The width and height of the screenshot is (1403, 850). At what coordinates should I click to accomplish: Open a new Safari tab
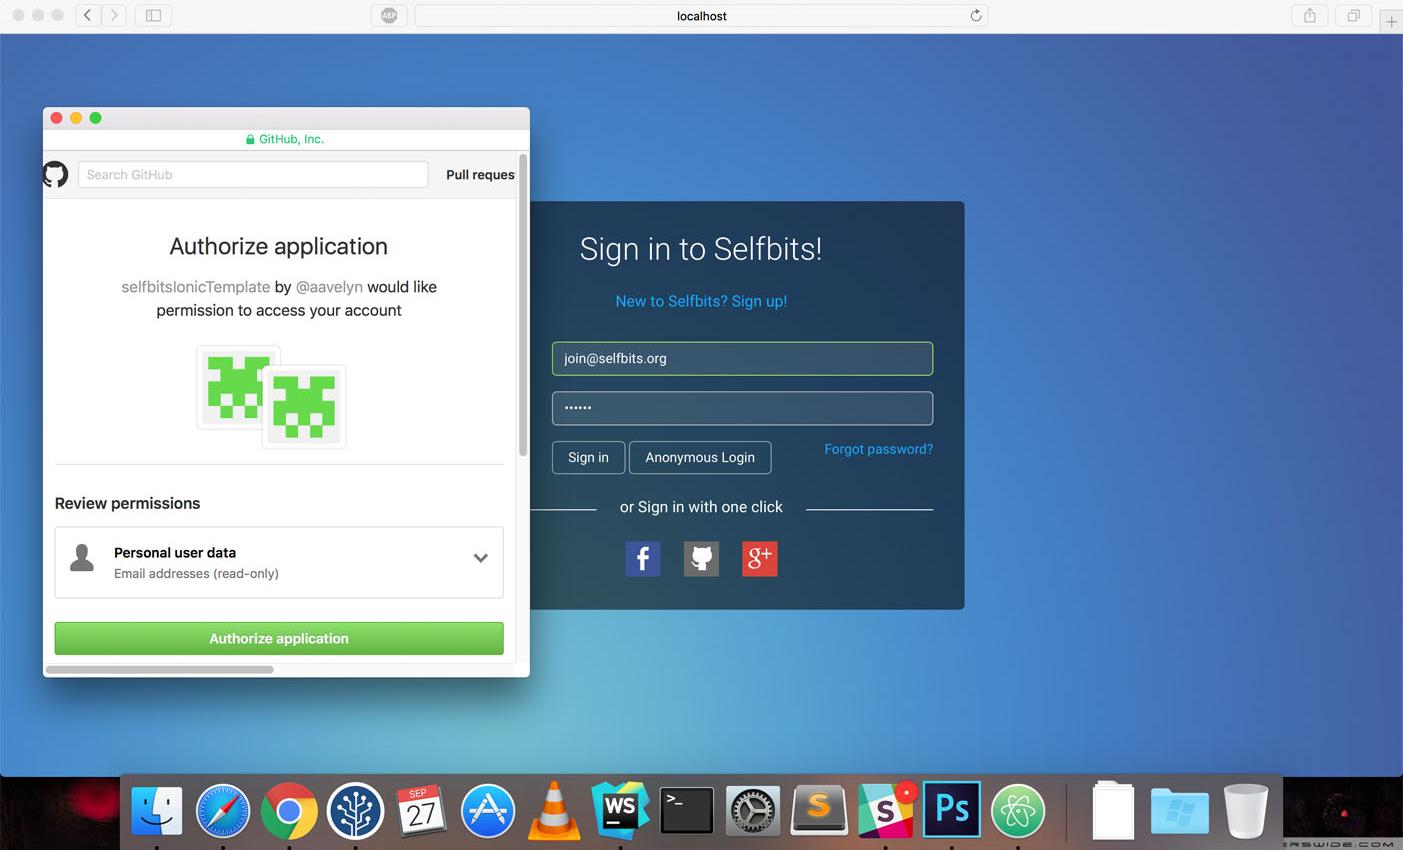(x=1391, y=21)
